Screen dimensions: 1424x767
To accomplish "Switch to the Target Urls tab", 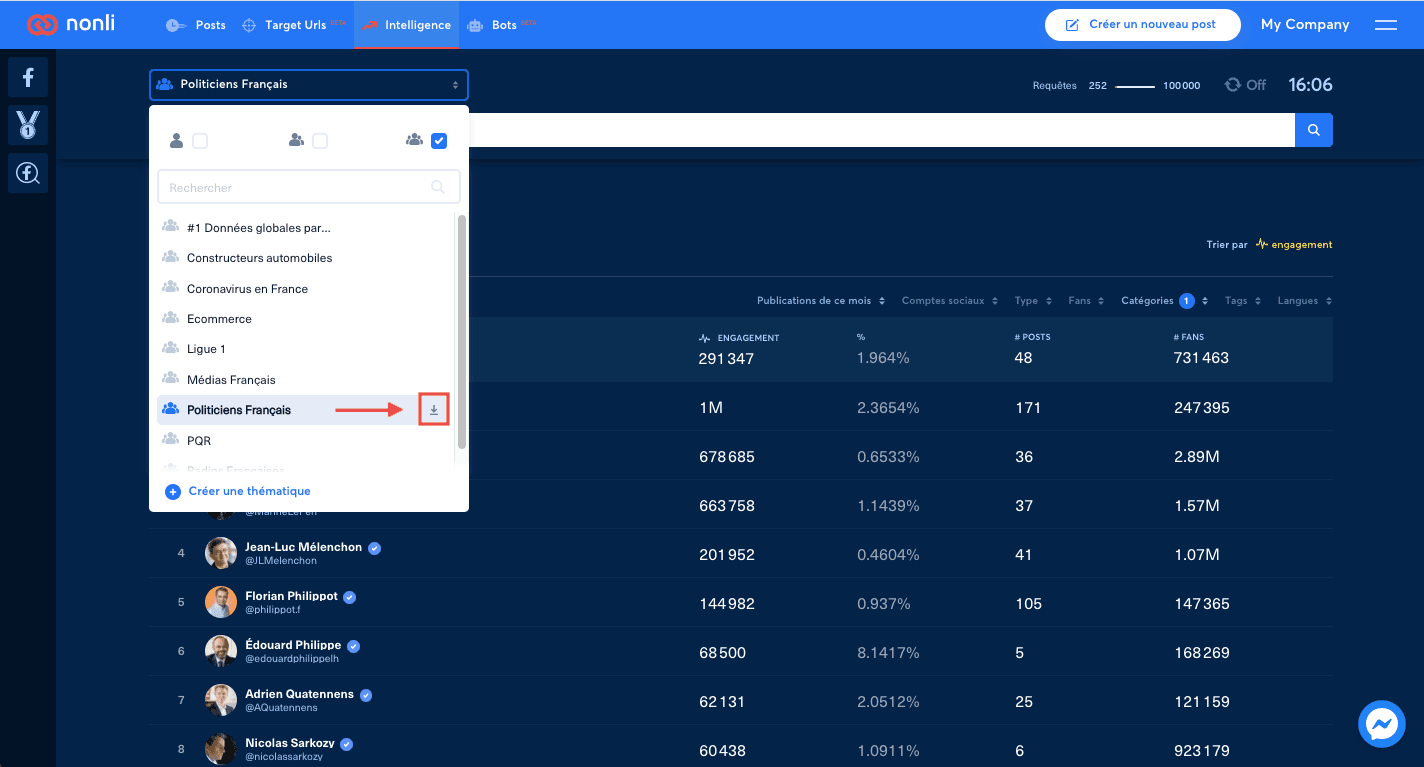I will pyautogui.click(x=294, y=25).
